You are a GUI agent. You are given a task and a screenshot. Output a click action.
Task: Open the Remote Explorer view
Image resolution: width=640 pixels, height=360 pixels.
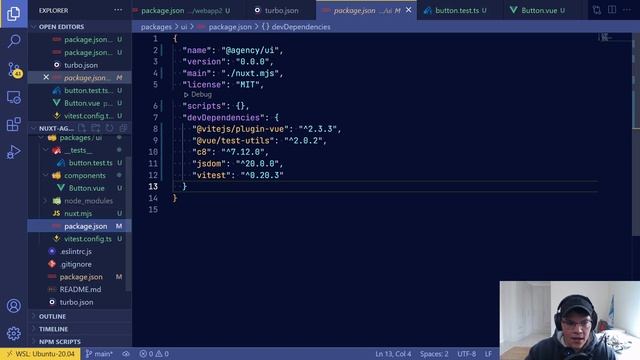coord(13,98)
